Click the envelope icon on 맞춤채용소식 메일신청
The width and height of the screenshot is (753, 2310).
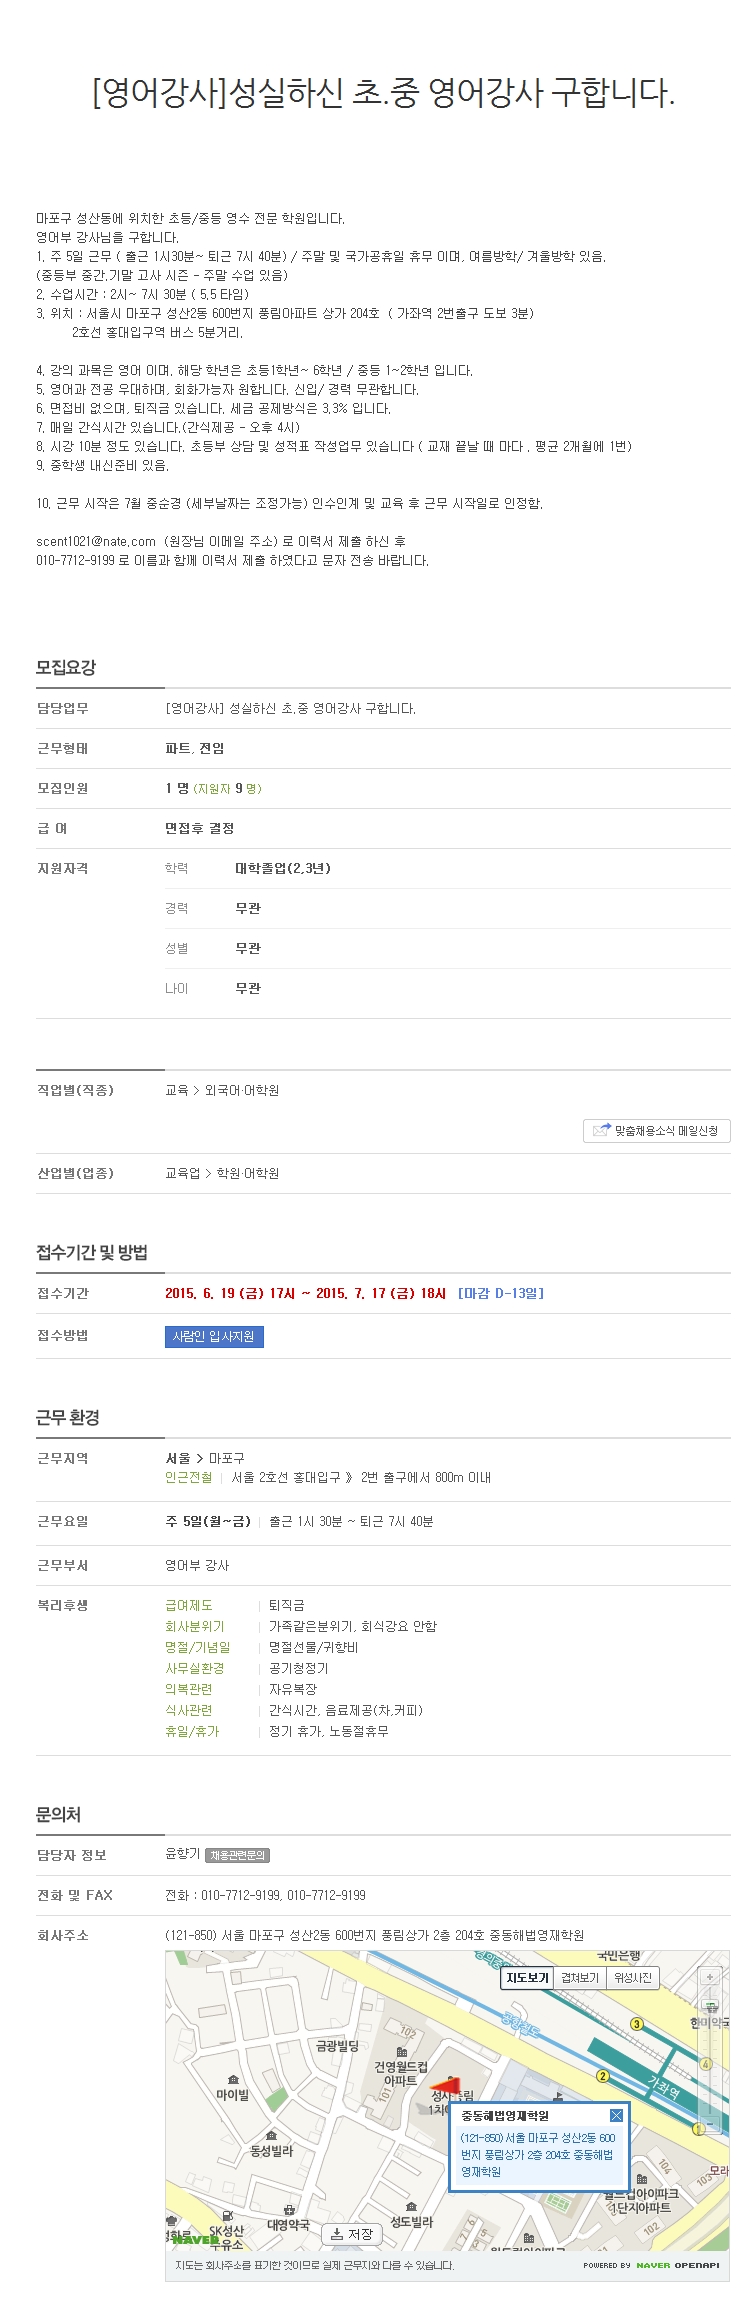(x=601, y=1130)
